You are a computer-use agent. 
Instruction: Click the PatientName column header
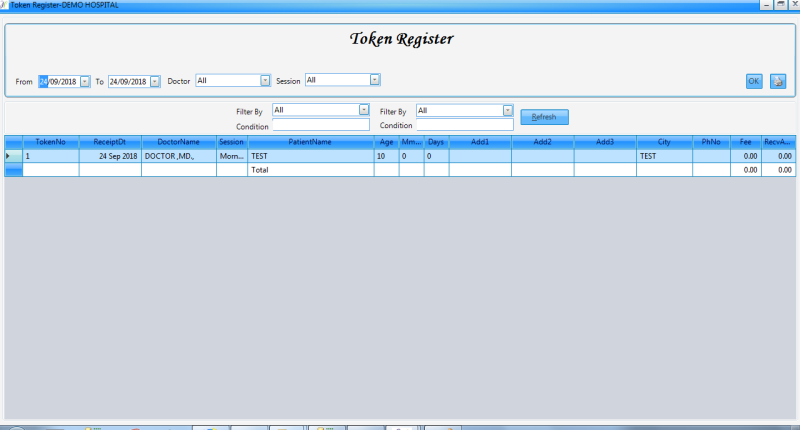coord(310,142)
